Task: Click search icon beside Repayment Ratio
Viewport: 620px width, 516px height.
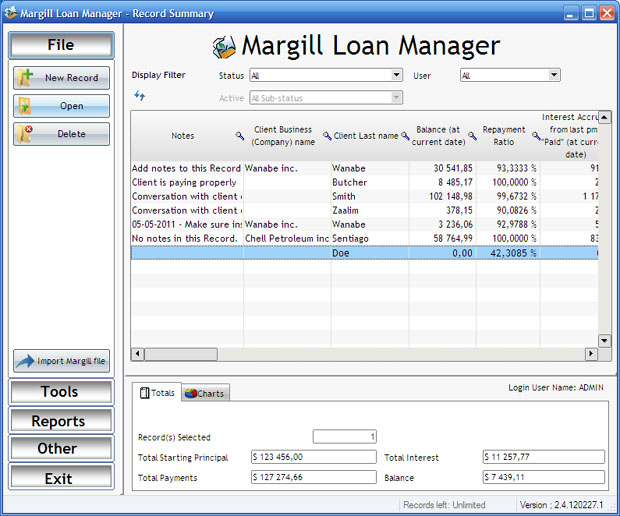Action: point(536,136)
